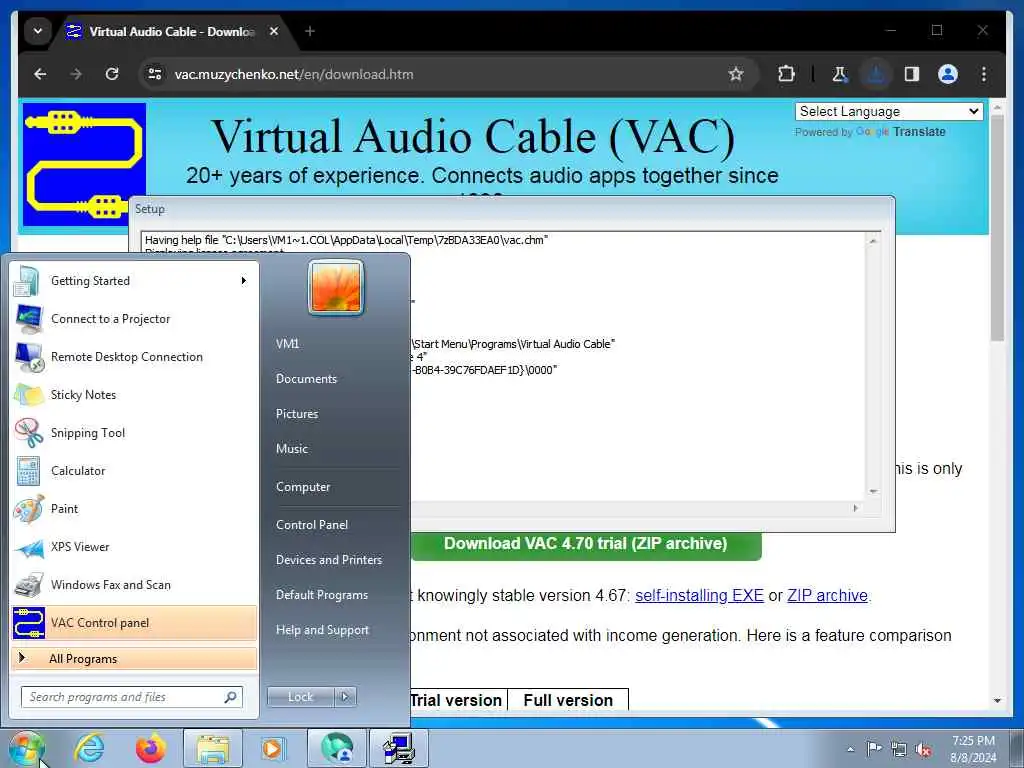Open Chrome profile avatar
1024x768 pixels.
point(948,74)
